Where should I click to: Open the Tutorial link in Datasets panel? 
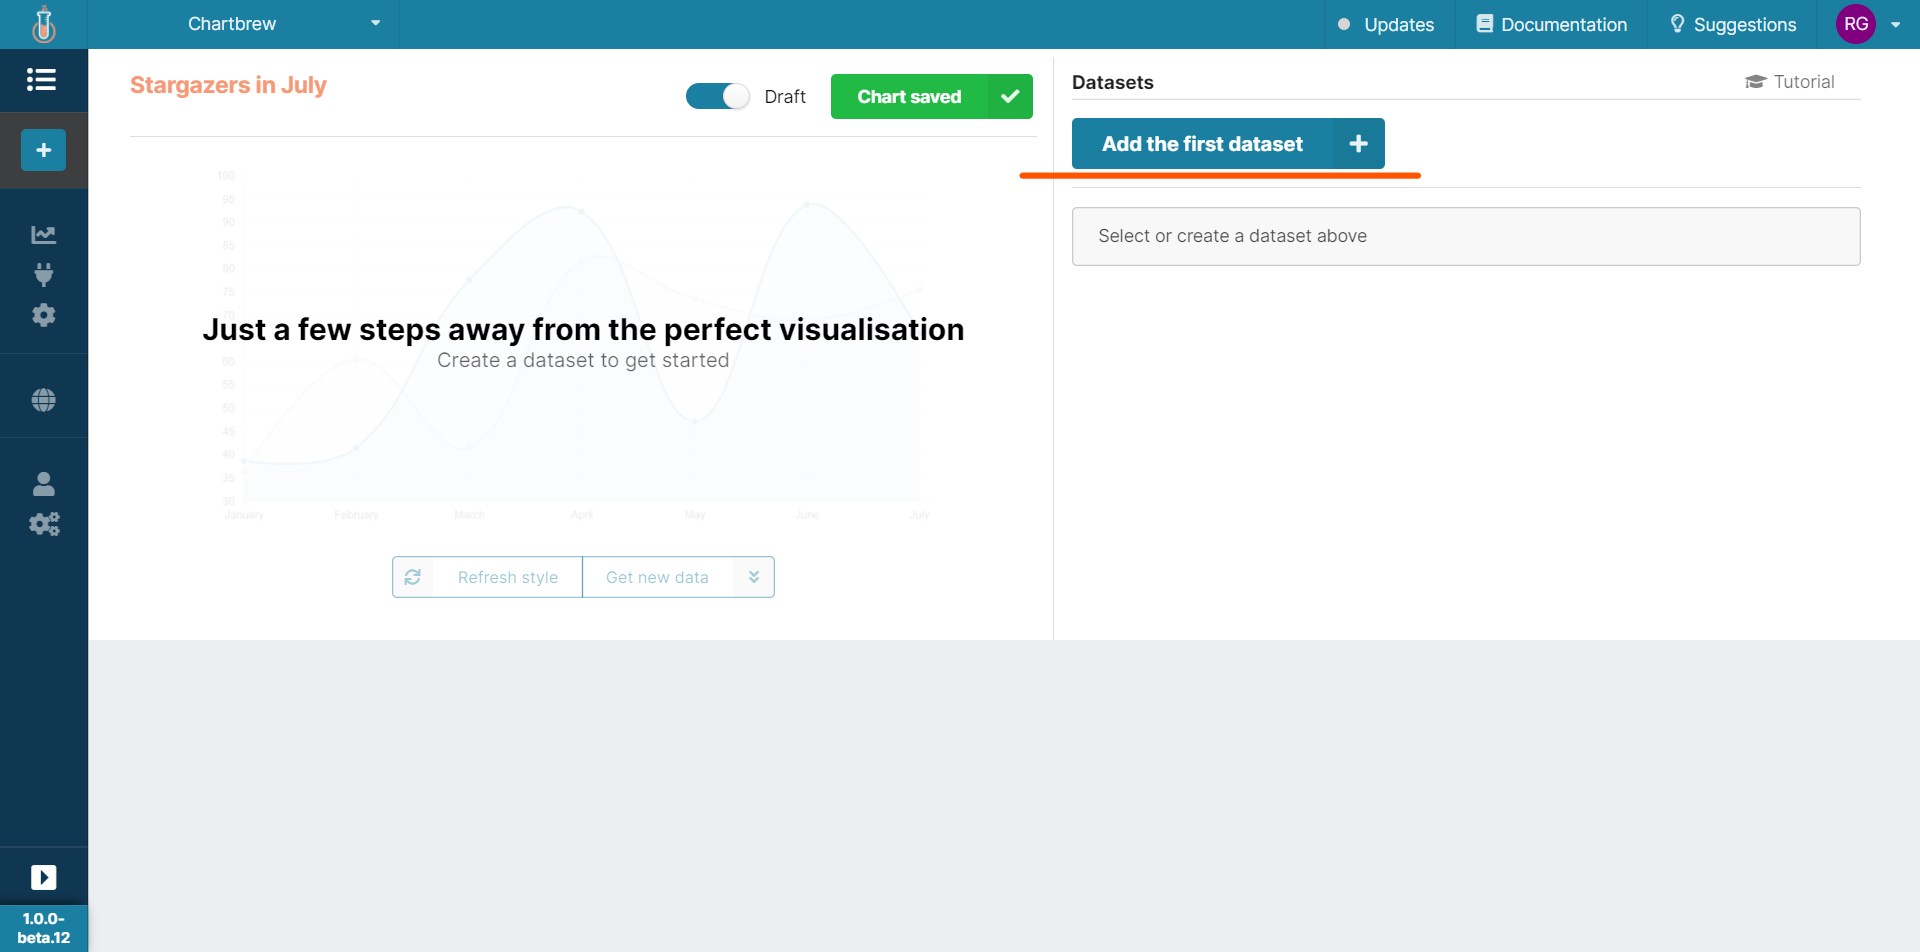pyautogui.click(x=1789, y=81)
